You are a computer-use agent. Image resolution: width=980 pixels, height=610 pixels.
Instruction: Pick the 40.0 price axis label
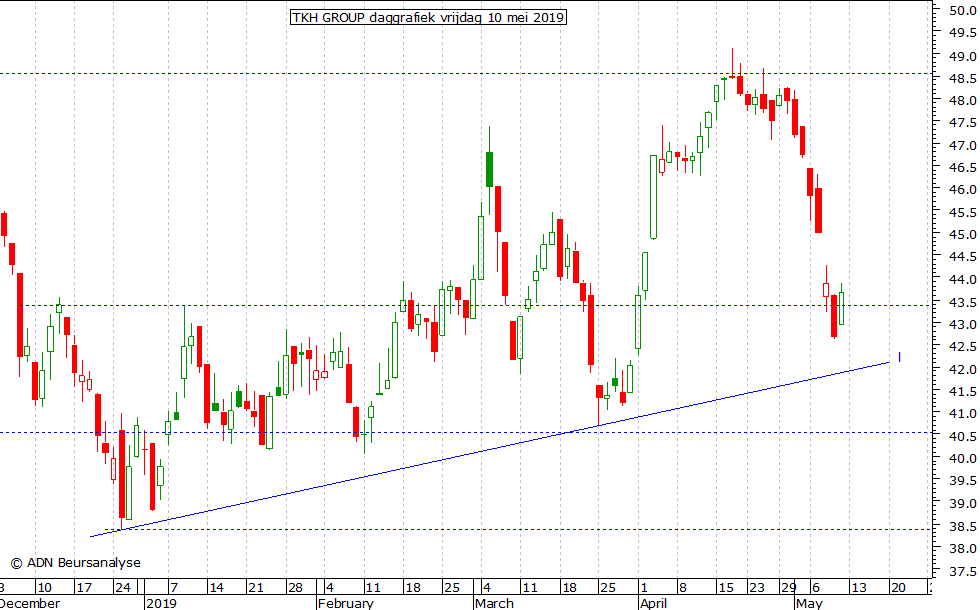[962, 459]
